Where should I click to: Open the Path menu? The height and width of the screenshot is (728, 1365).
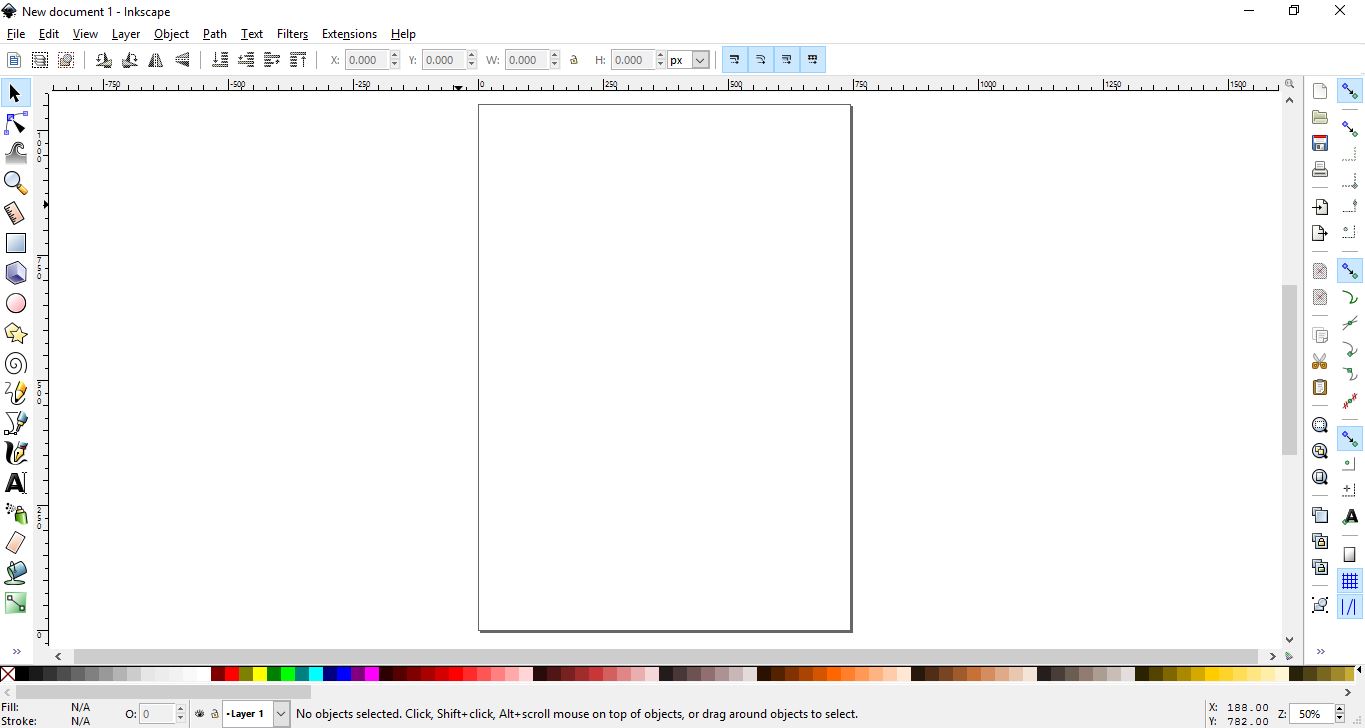[214, 33]
